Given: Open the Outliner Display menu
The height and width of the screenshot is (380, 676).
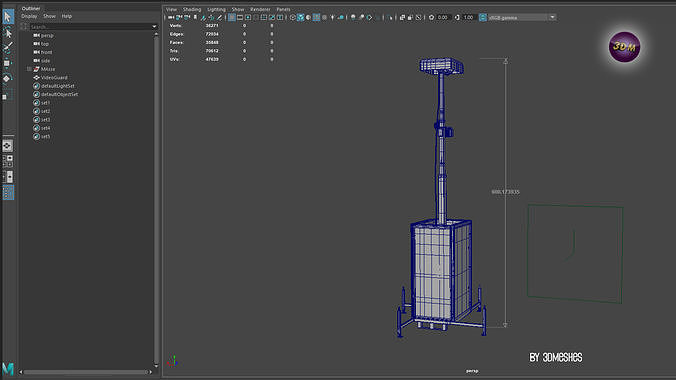Looking at the screenshot, I should tap(29, 16).
